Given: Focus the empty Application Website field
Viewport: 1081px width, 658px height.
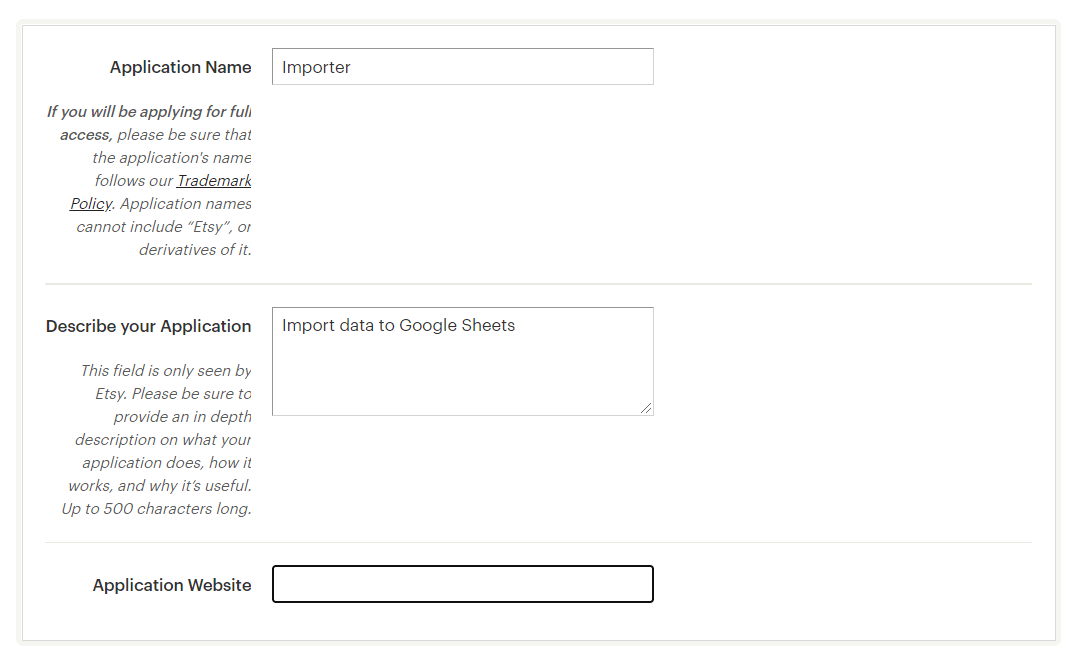Looking at the screenshot, I should 462,584.
